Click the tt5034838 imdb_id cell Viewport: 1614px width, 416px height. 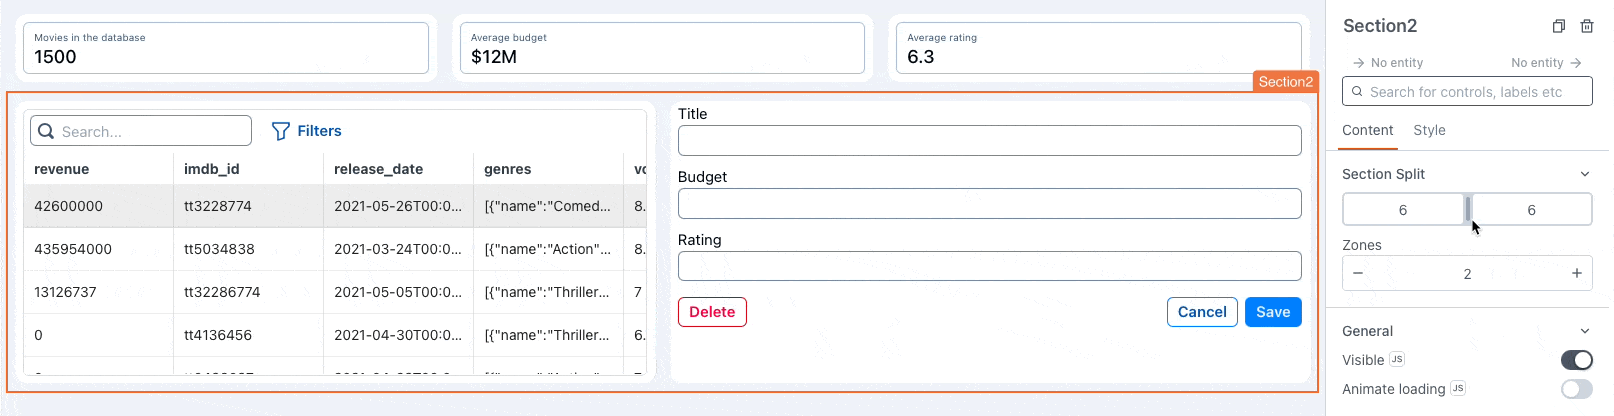coord(248,249)
